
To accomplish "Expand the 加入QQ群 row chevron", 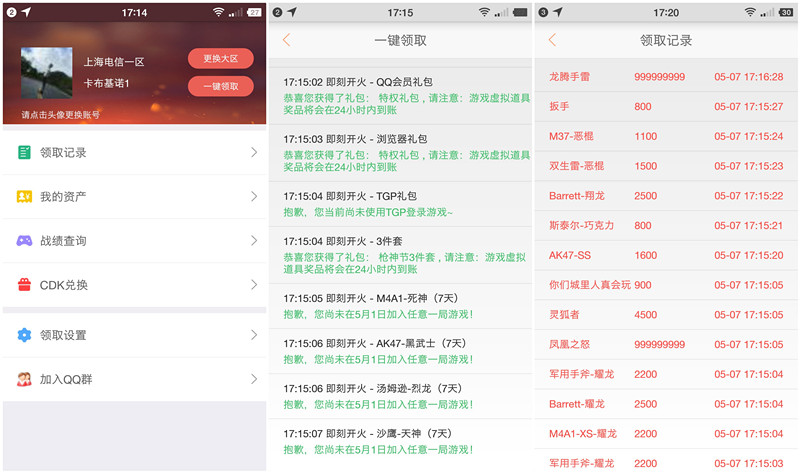I will [254, 379].
